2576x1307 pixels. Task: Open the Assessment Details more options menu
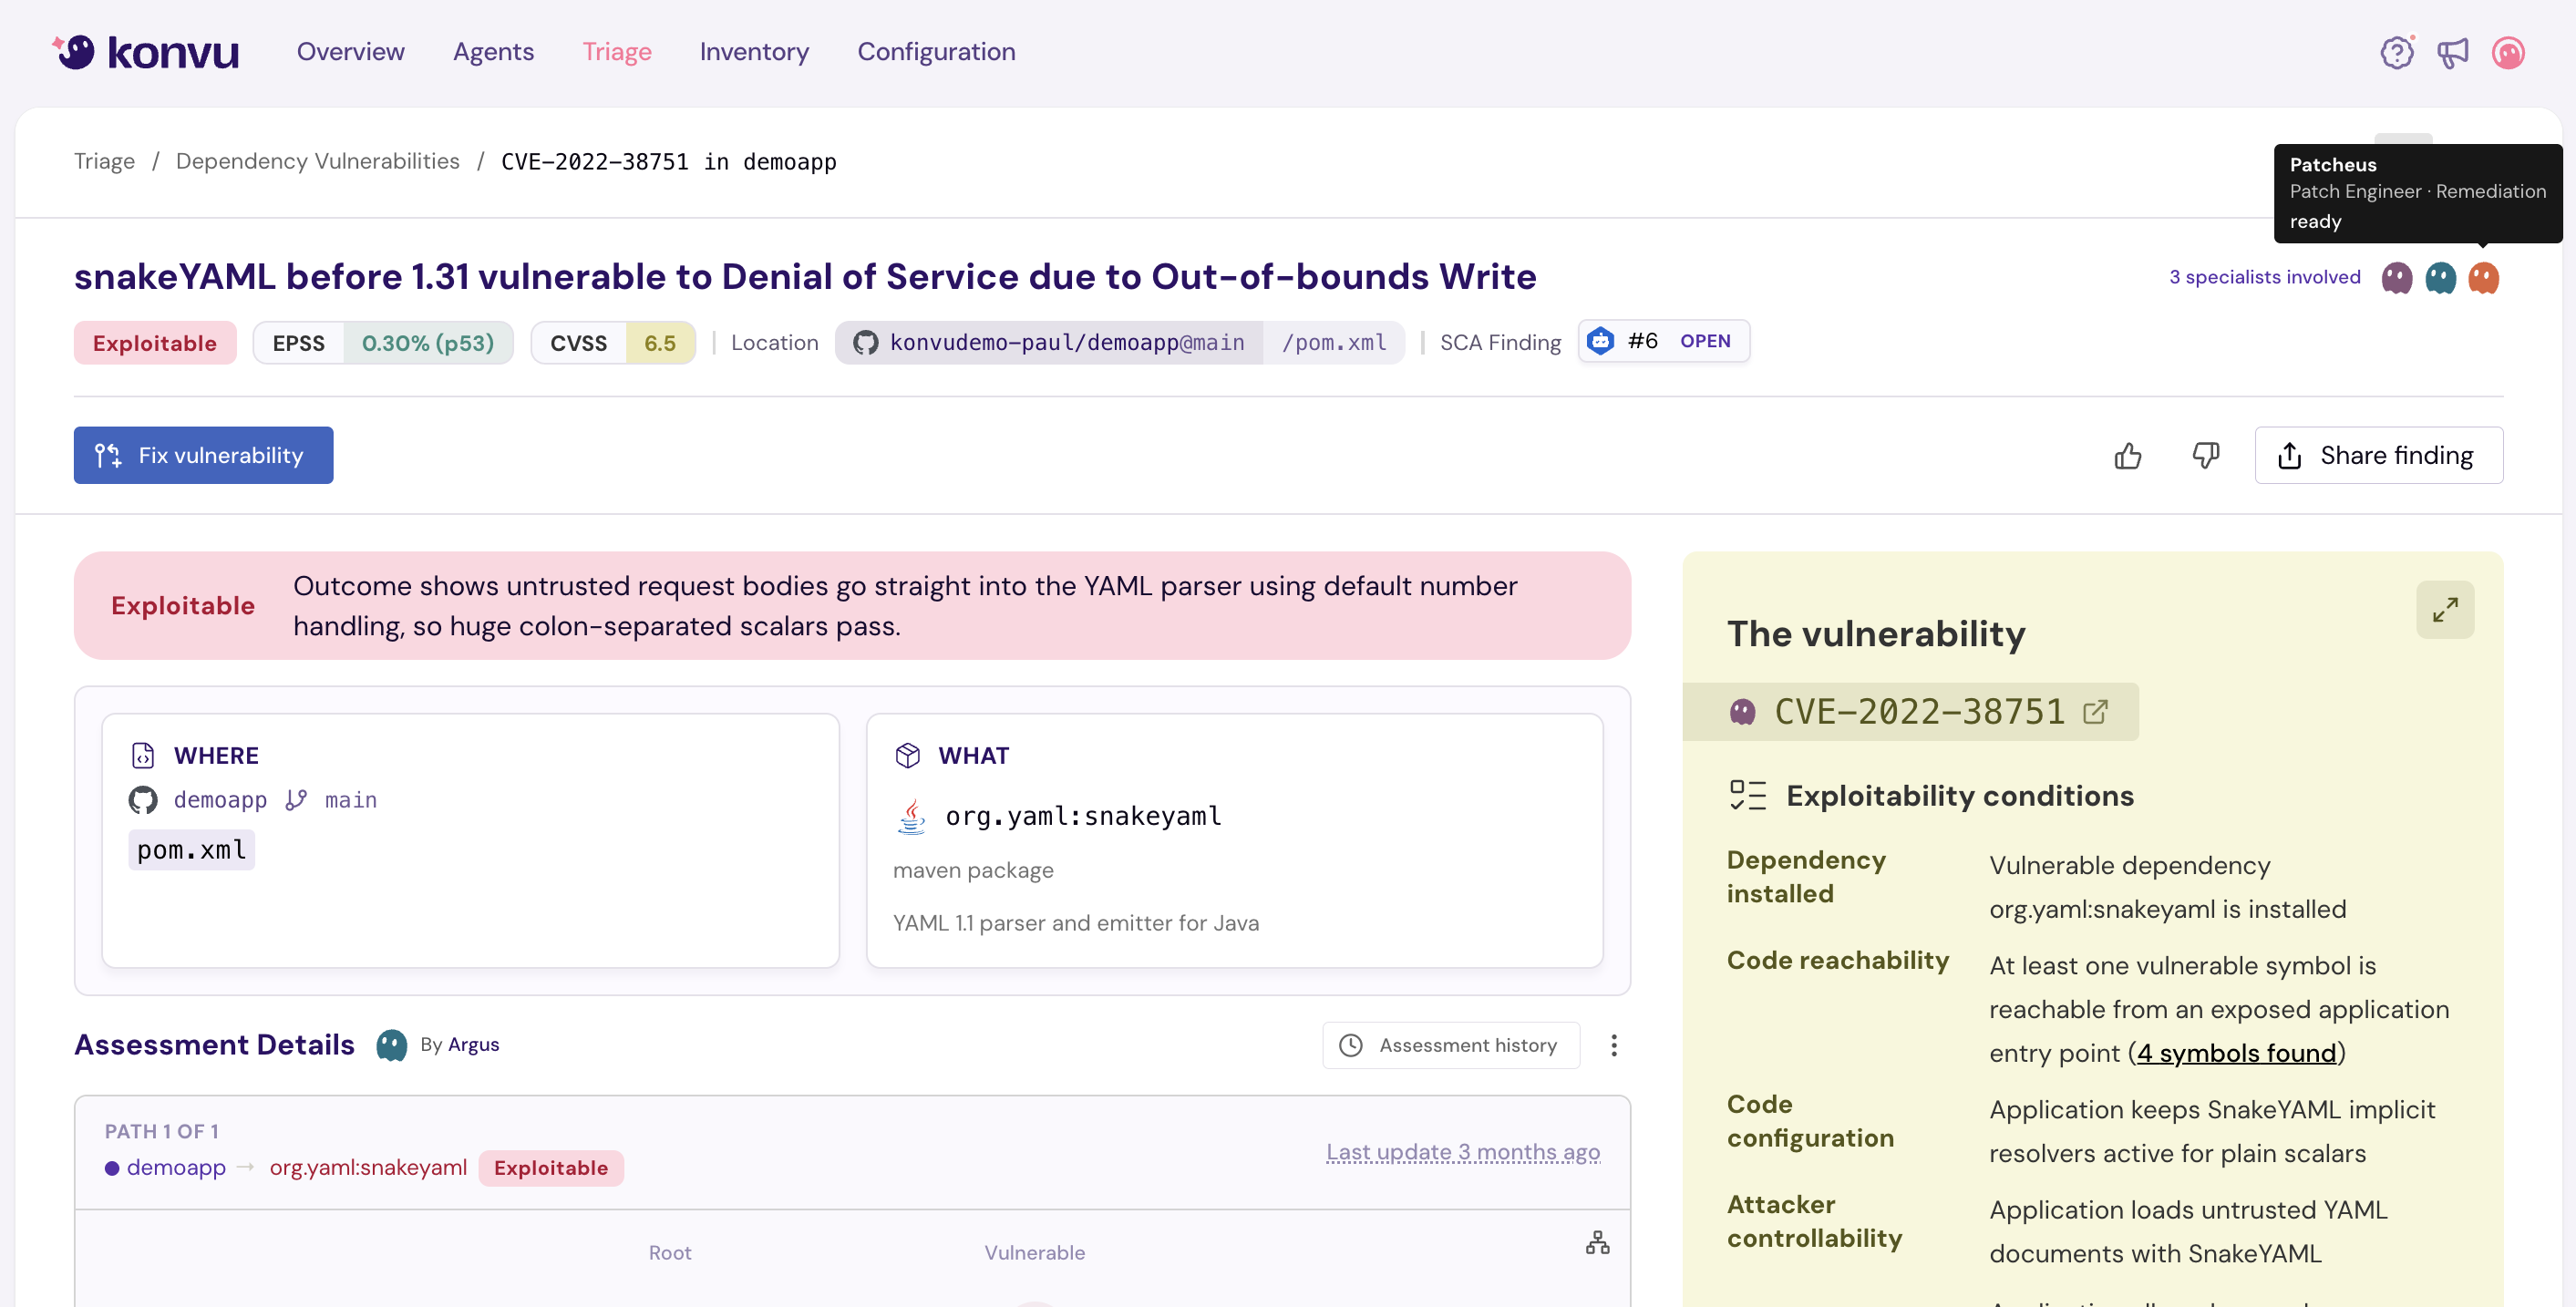pos(1614,1045)
